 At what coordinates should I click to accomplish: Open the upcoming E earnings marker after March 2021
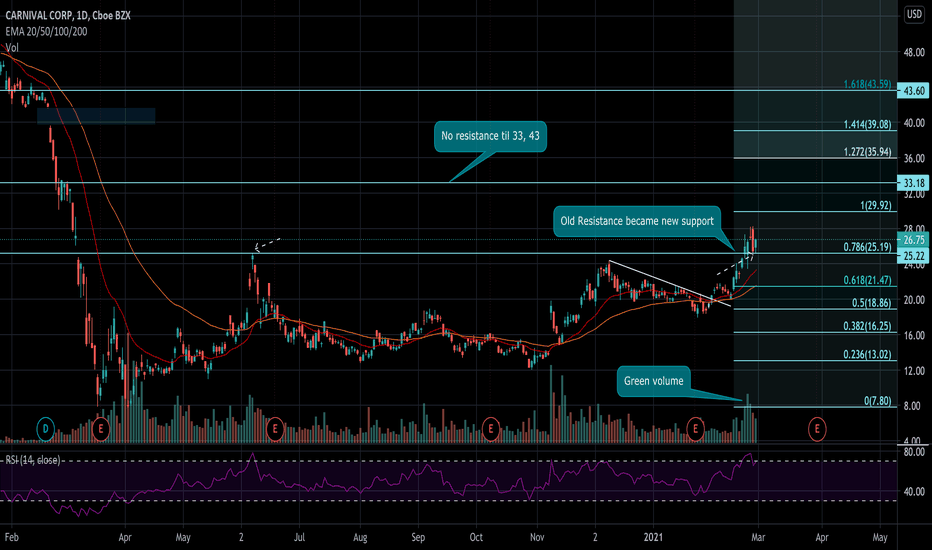(x=817, y=429)
